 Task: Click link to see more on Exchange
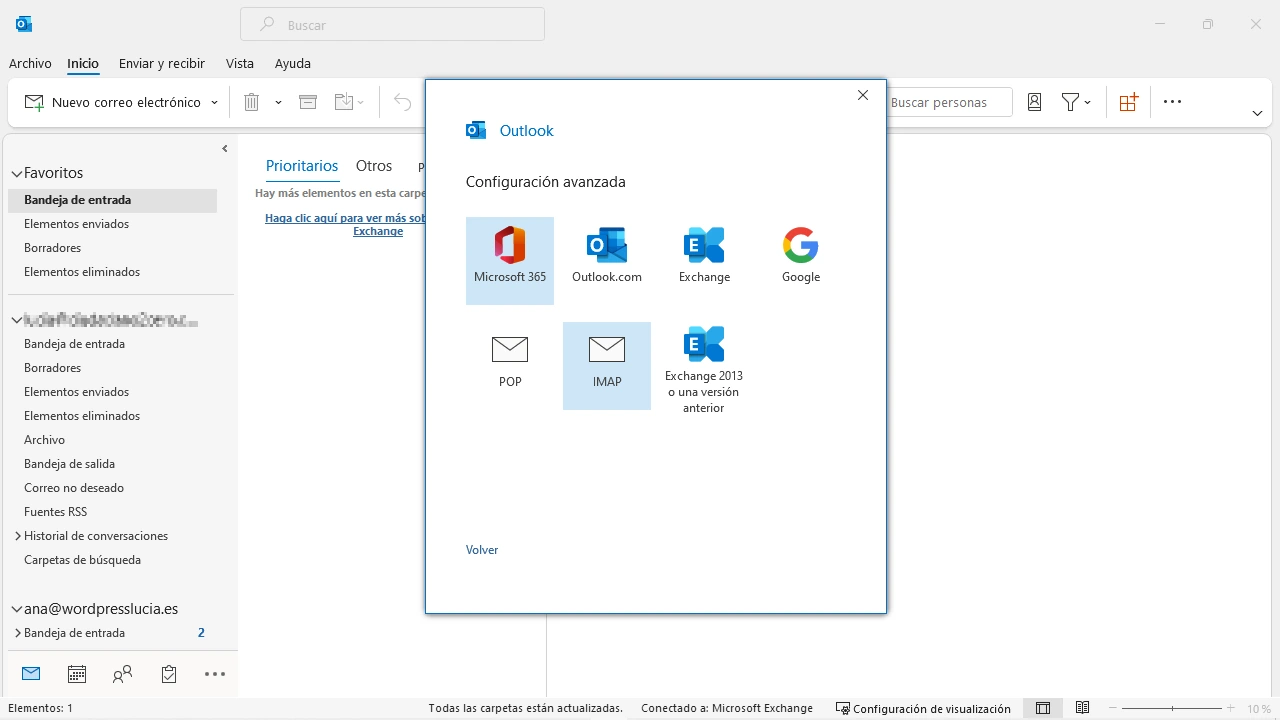click(x=345, y=224)
